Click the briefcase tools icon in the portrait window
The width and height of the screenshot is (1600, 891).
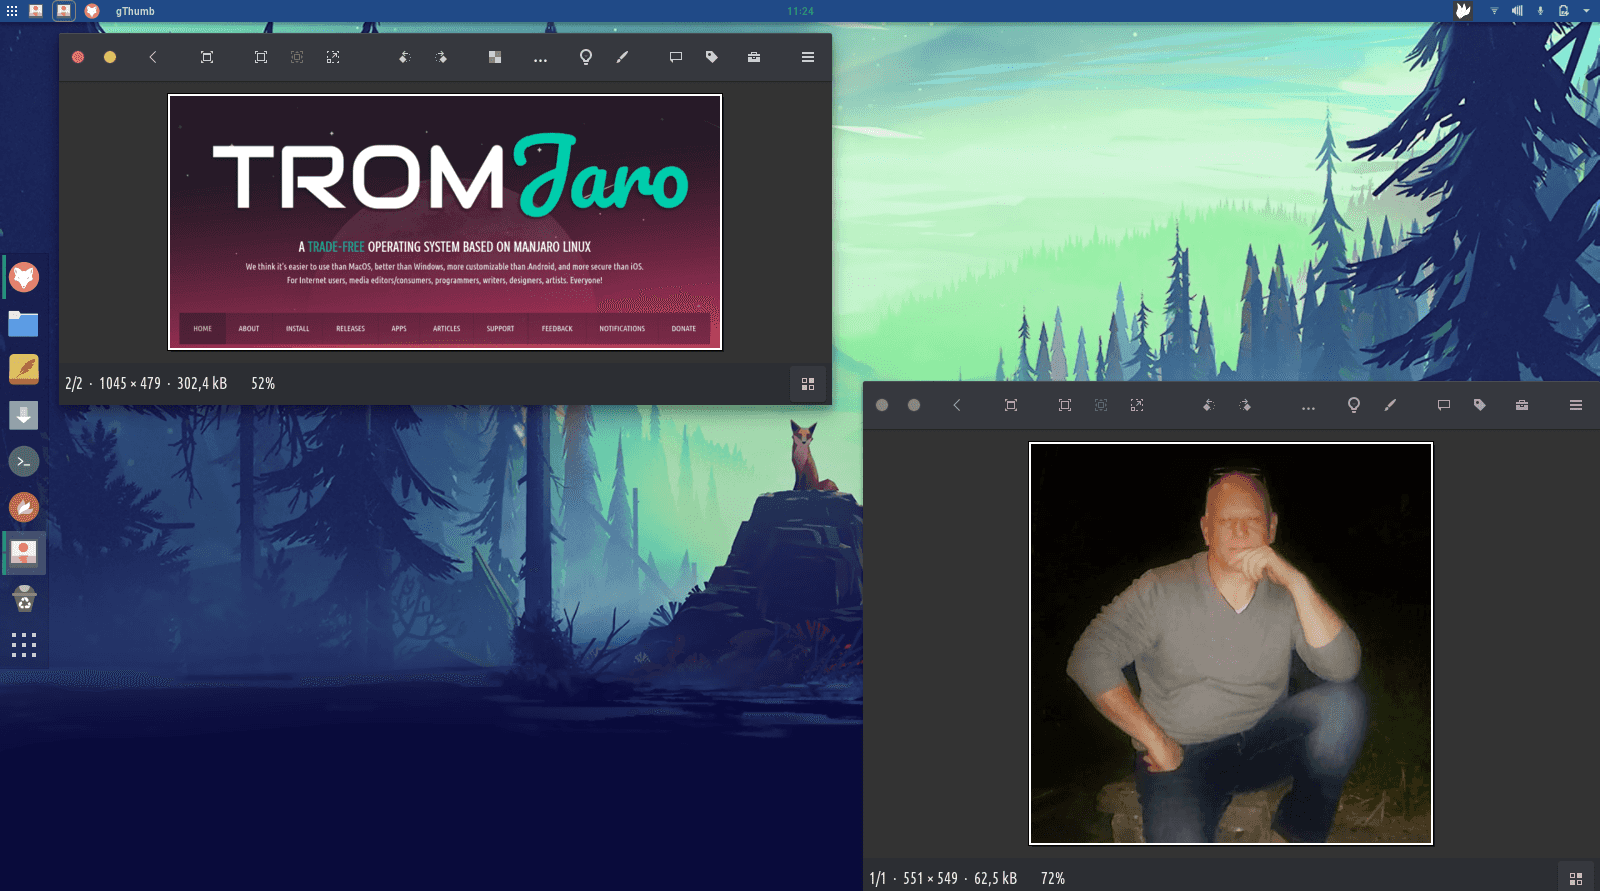point(1522,405)
